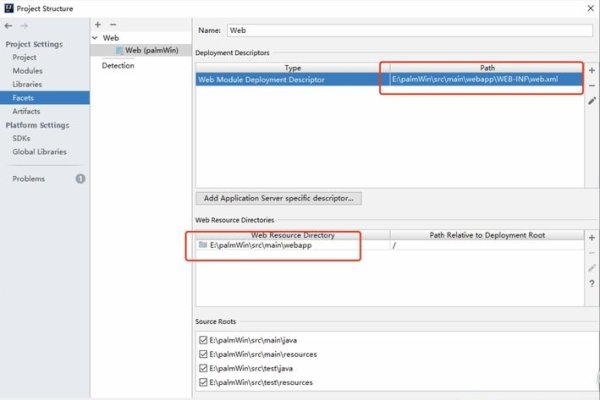This screenshot has height=400, width=600.
Task: Click Add Application Server specific descriptor button
Action: (x=279, y=198)
